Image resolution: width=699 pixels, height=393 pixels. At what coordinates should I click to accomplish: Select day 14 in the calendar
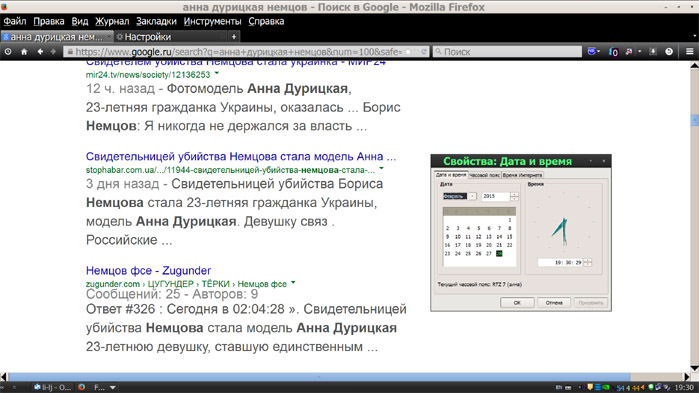(499, 237)
